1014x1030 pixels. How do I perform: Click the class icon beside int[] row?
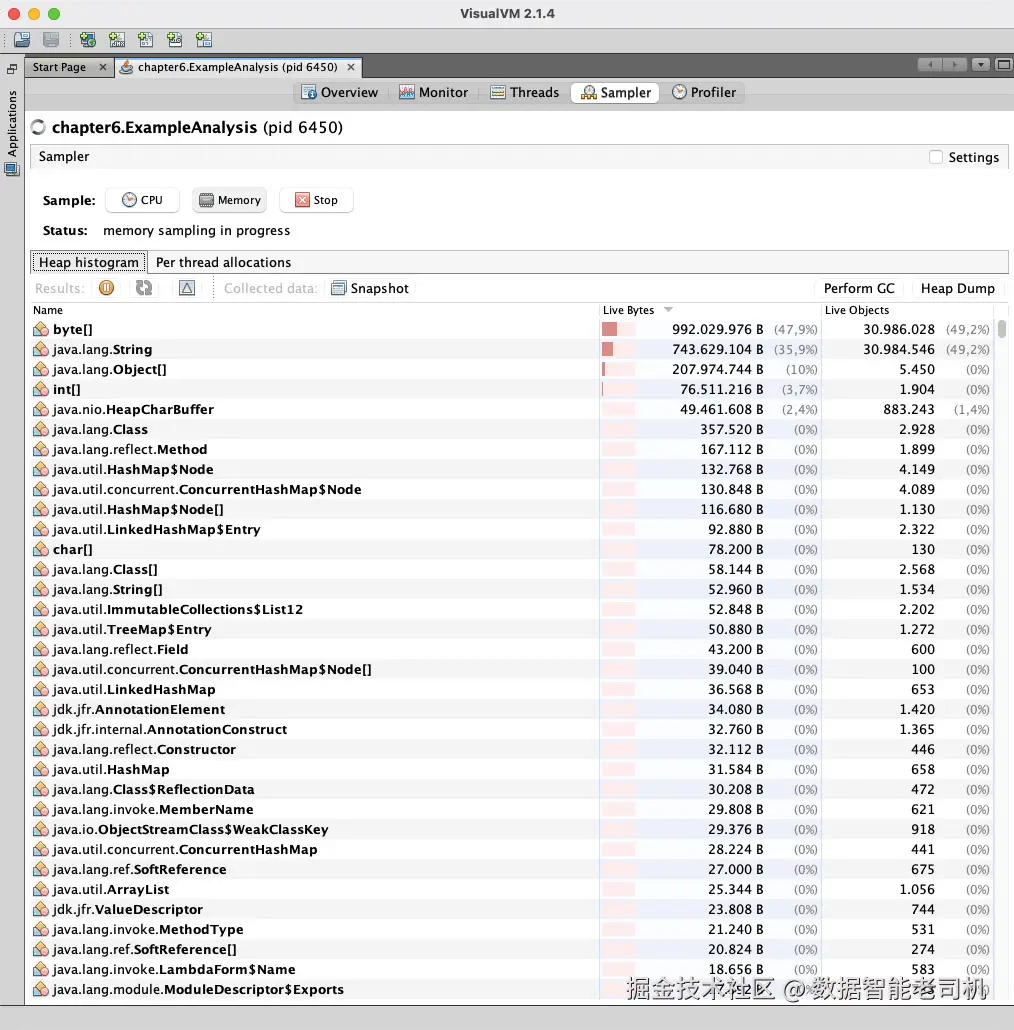[41, 390]
